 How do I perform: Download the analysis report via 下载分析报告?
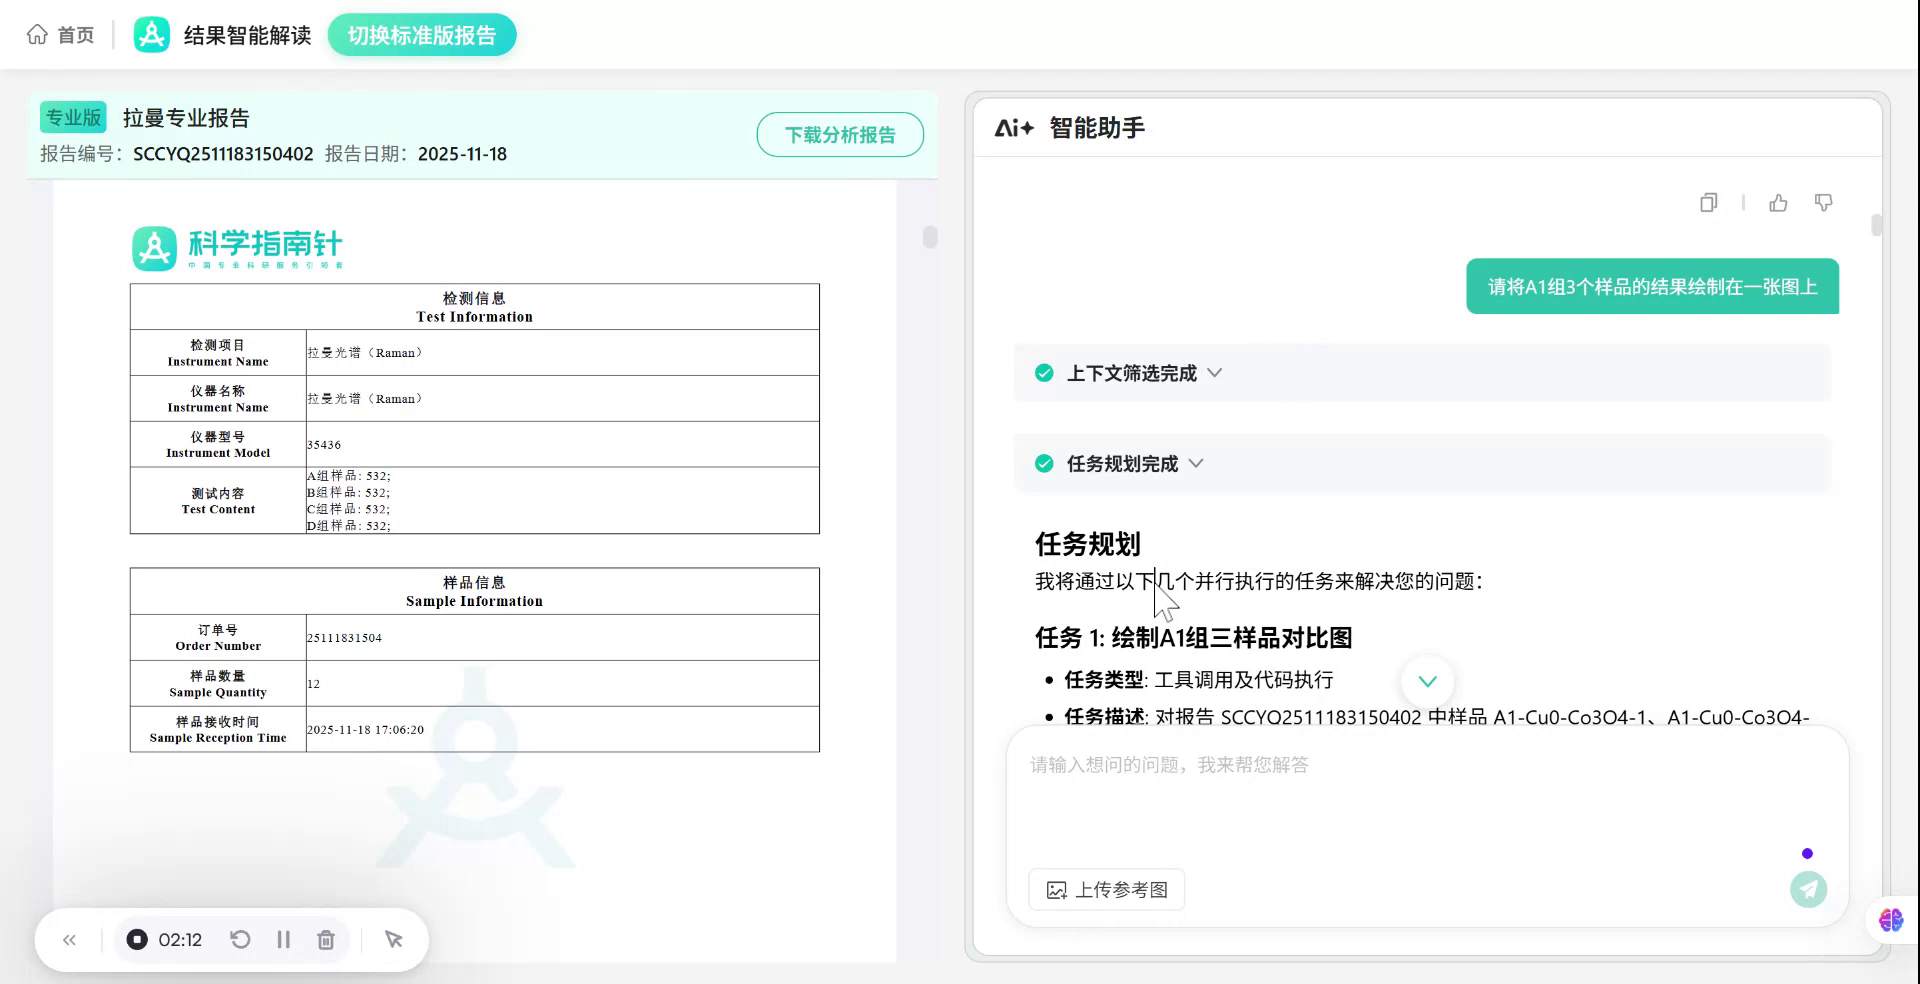click(840, 134)
